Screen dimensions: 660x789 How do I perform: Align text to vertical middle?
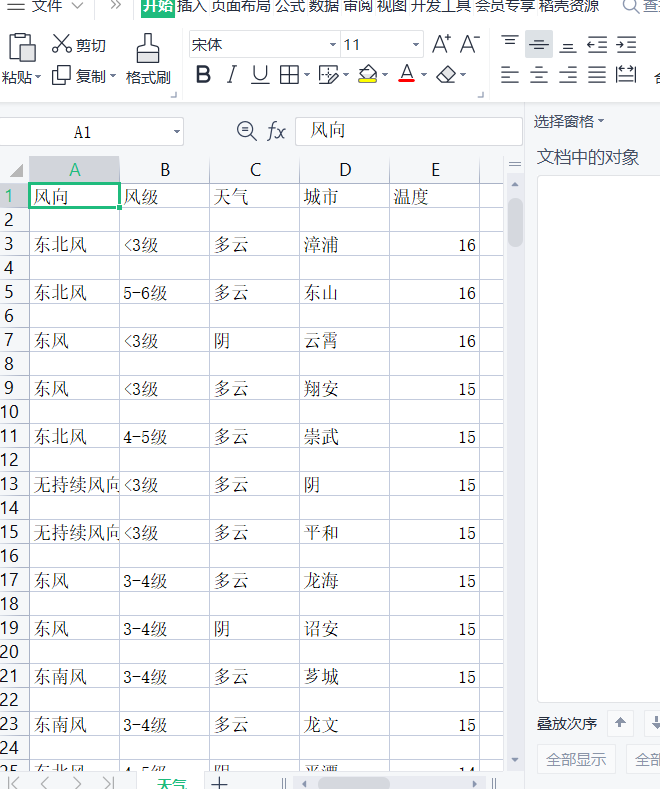539,44
